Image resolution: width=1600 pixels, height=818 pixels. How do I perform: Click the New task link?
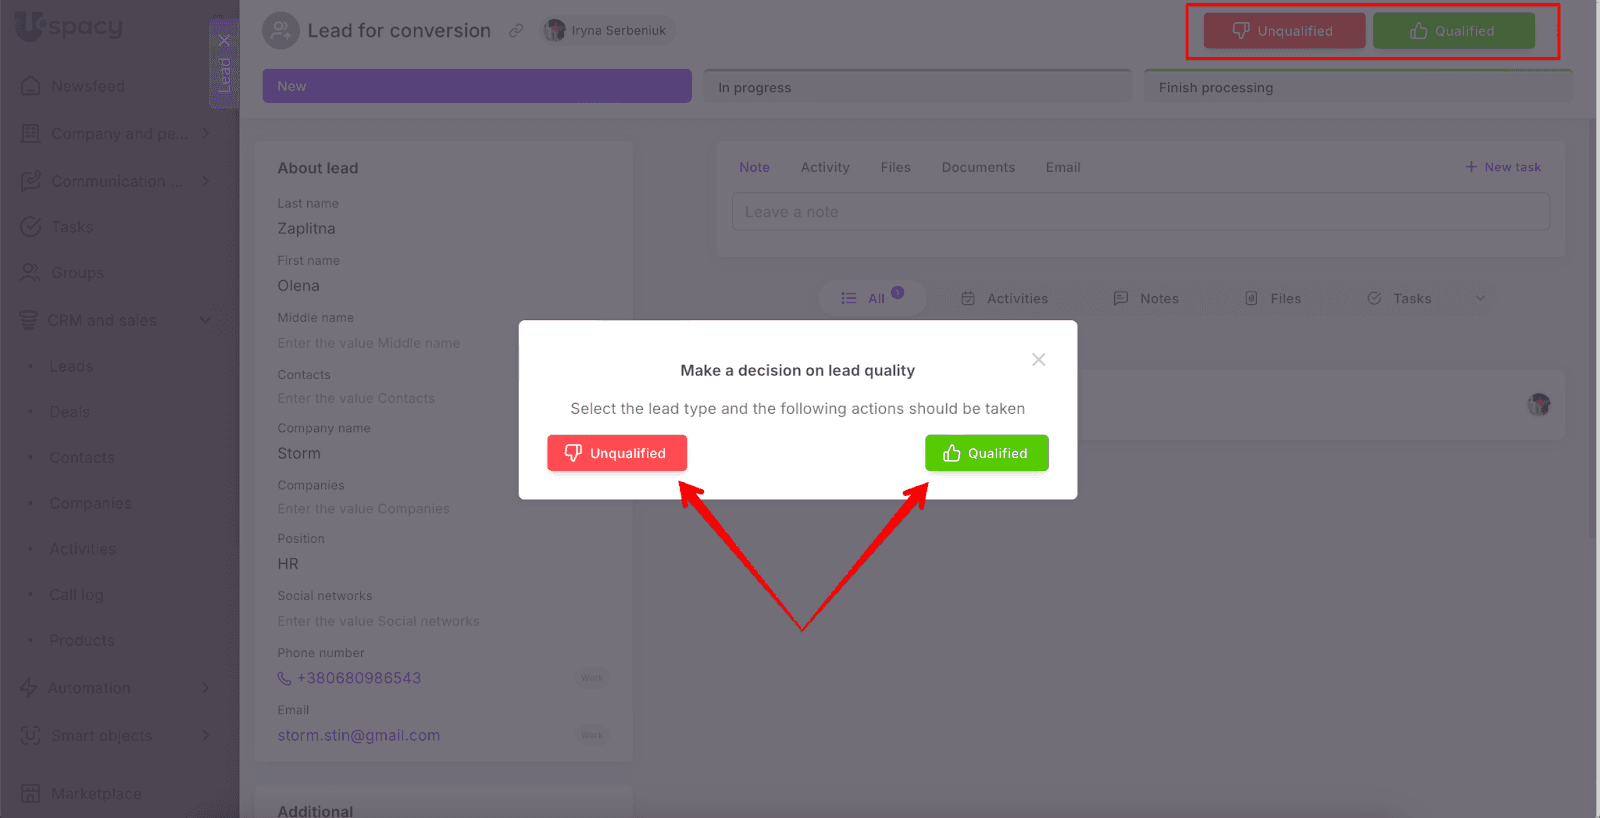coord(1503,167)
